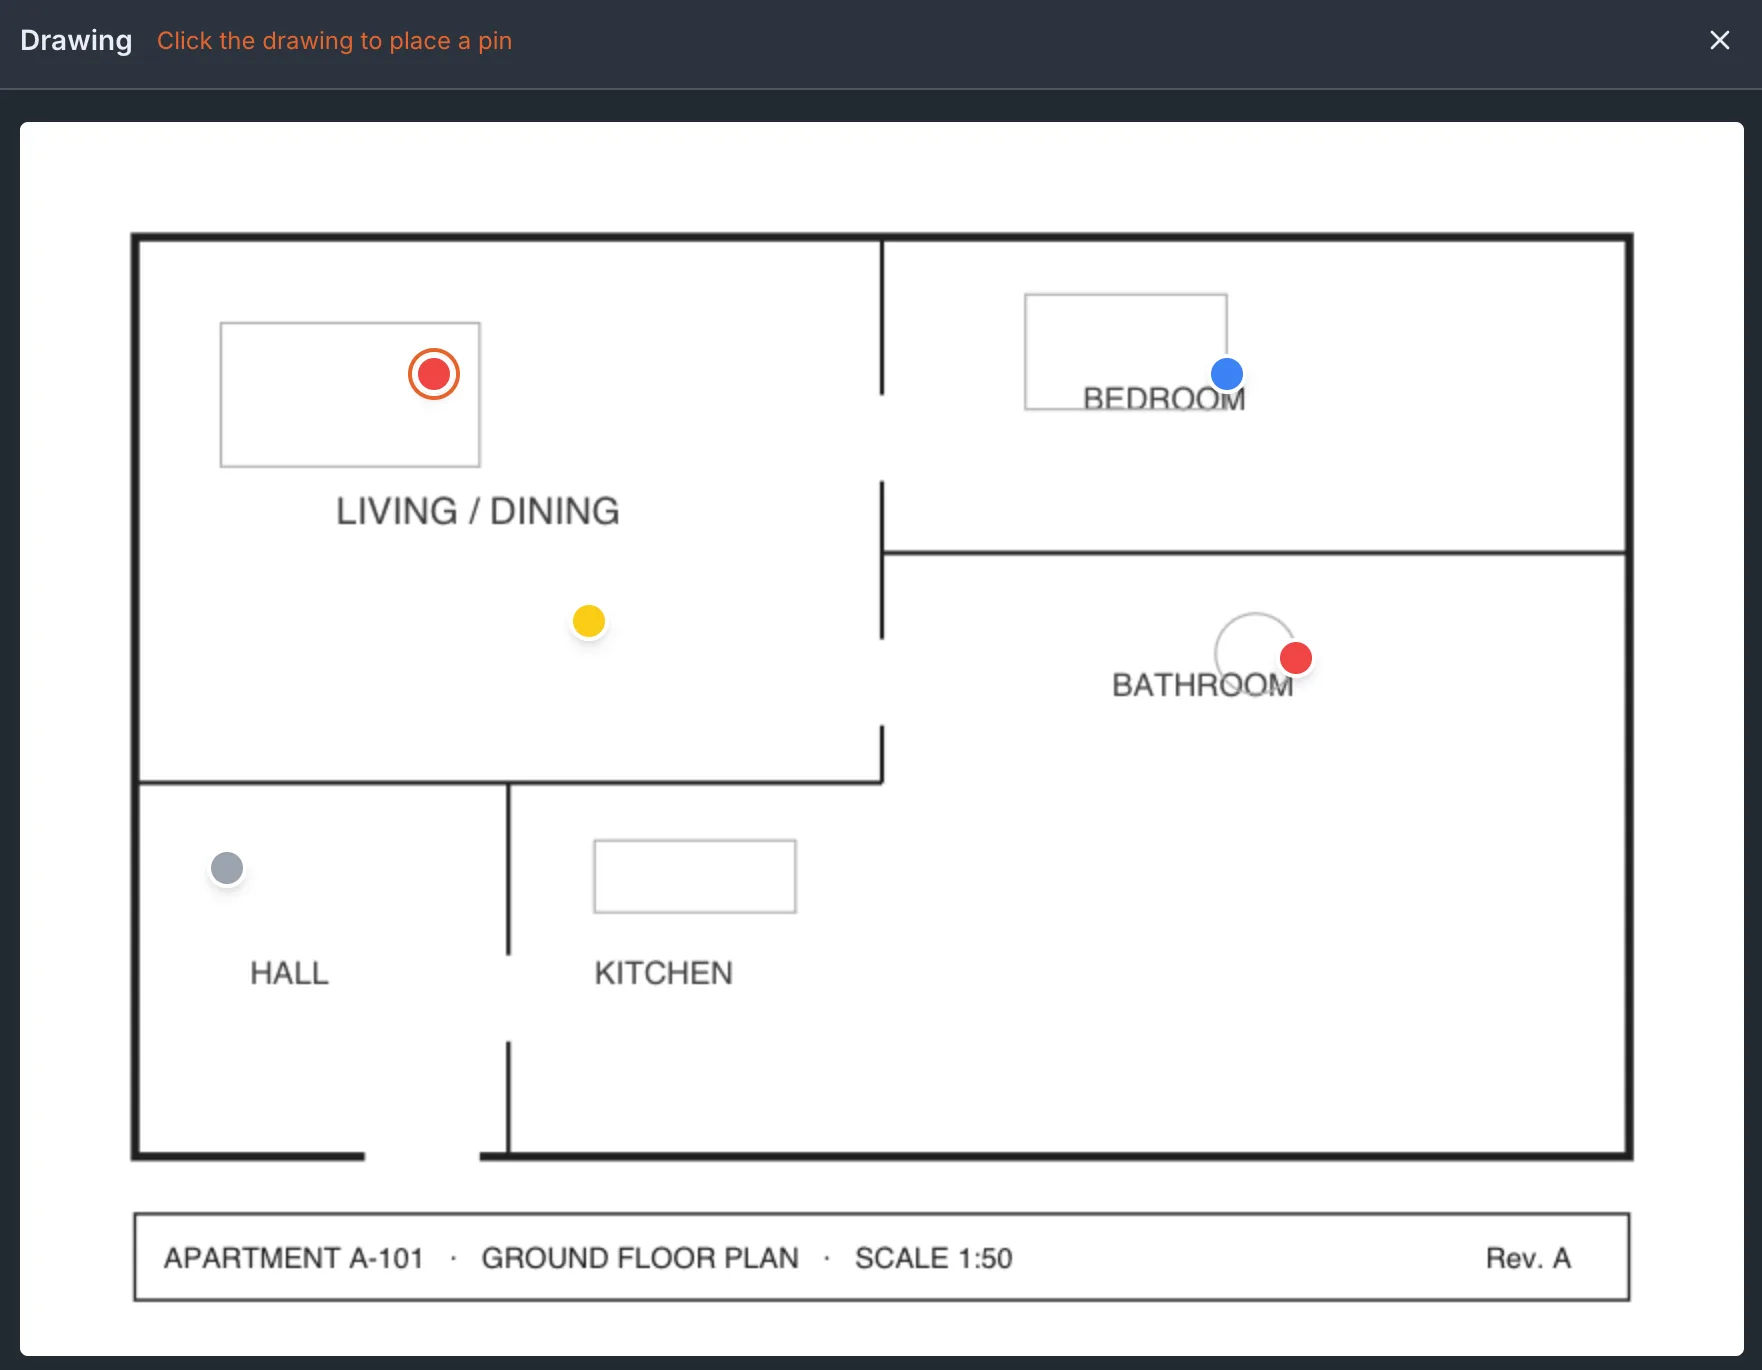Viewport: 1762px width, 1370px height.
Task: Click the red pin in the Bathroom
Action: tap(1296, 658)
